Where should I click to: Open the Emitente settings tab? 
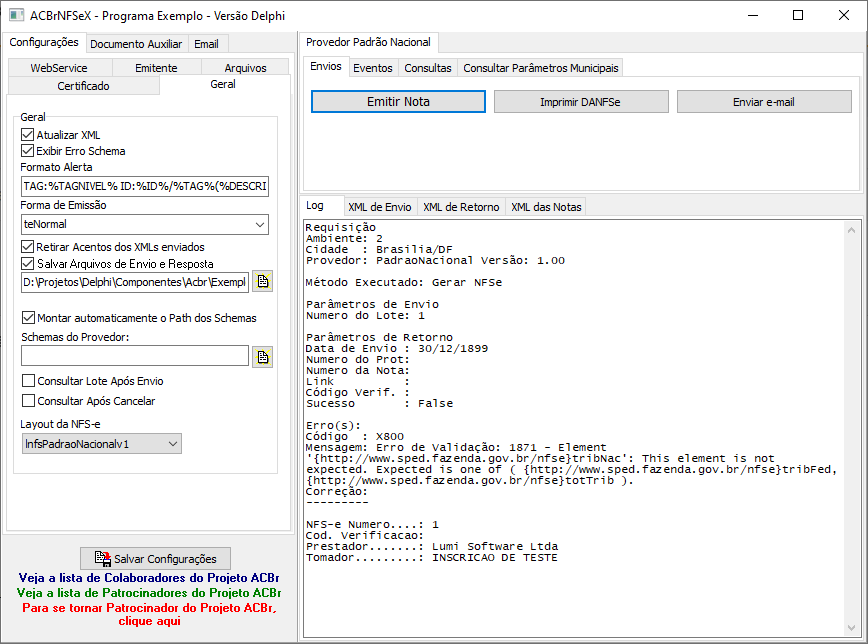click(156, 68)
